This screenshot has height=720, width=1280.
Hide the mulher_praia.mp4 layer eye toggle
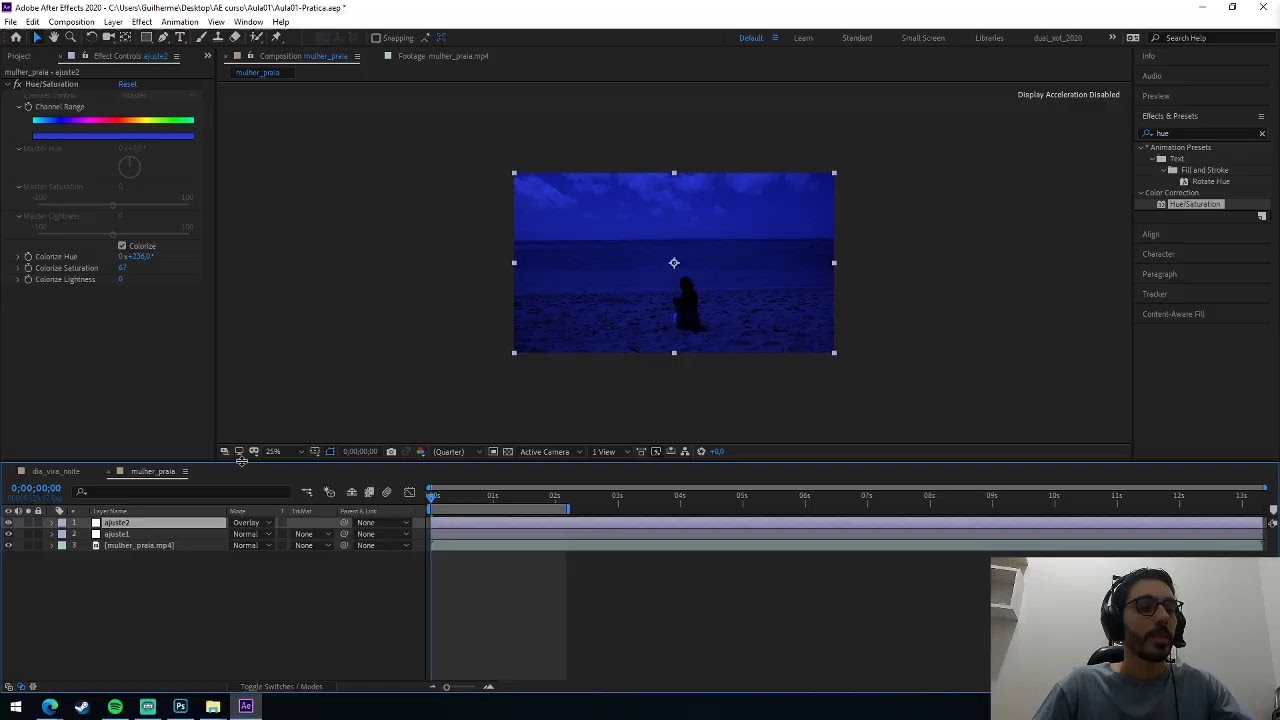(x=9, y=545)
